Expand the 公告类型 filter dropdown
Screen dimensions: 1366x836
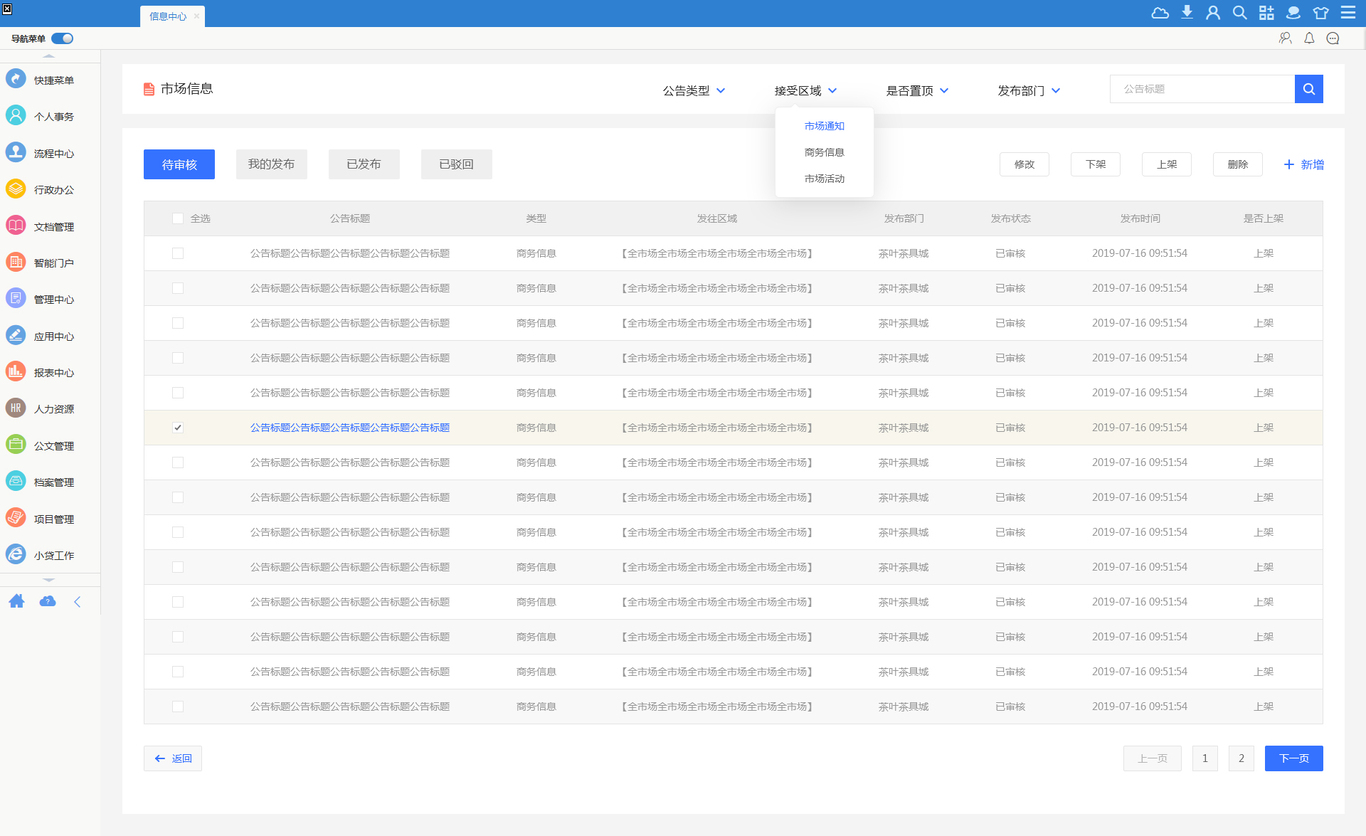click(x=694, y=90)
